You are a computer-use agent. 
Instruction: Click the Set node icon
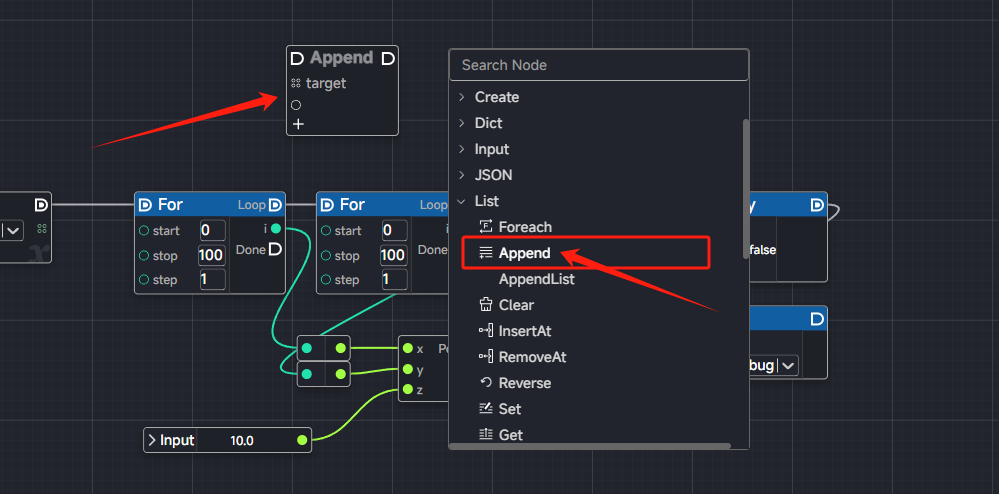click(486, 409)
